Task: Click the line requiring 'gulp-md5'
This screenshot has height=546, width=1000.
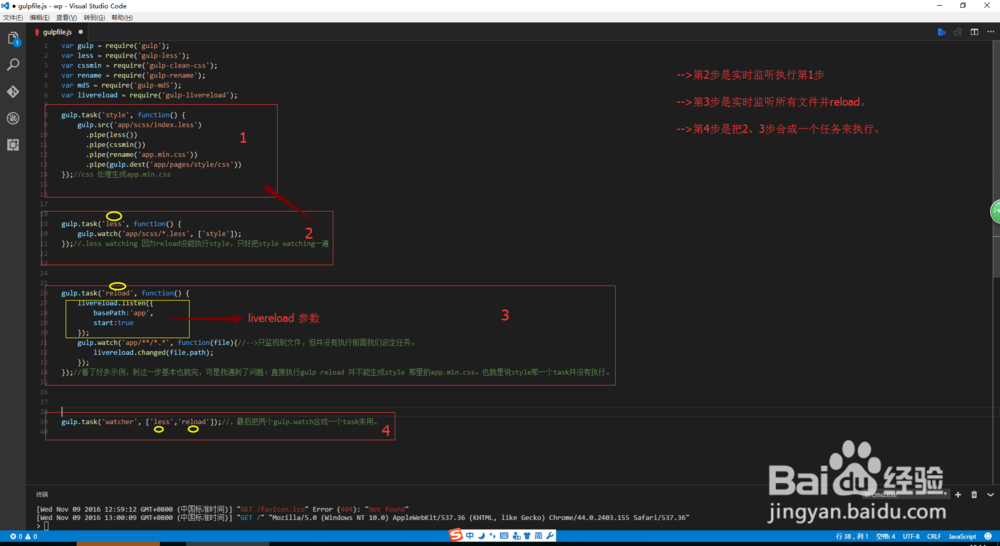Action: (121, 85)
